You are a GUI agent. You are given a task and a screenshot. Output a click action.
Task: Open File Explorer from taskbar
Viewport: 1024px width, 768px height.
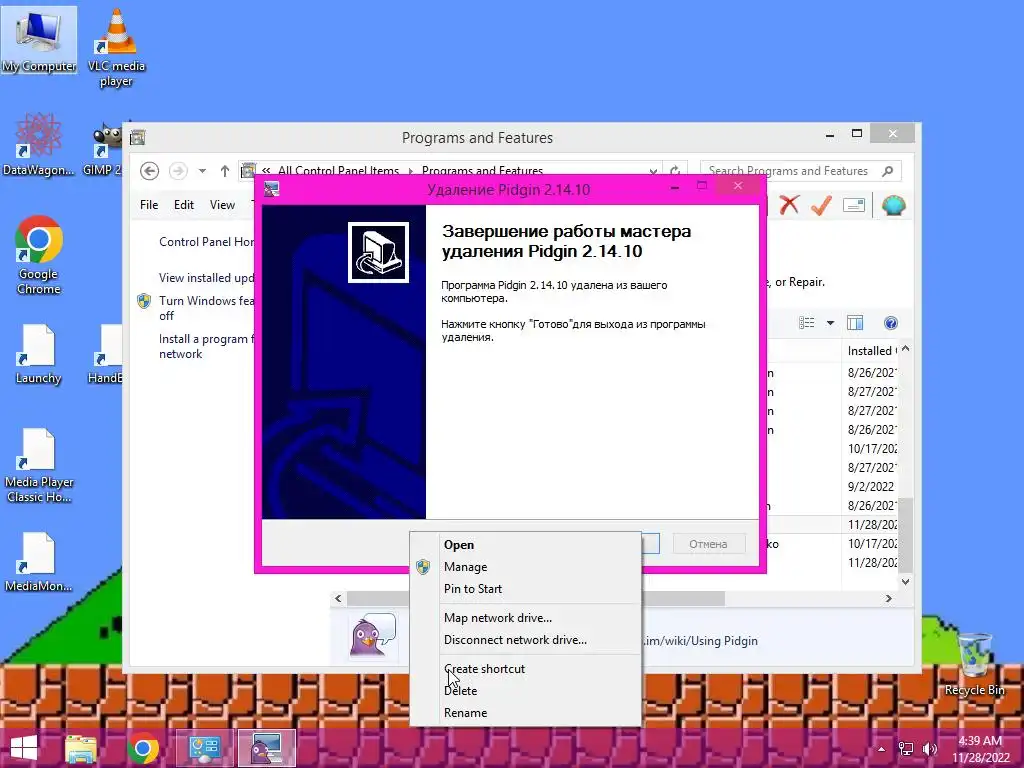point(81,748)
